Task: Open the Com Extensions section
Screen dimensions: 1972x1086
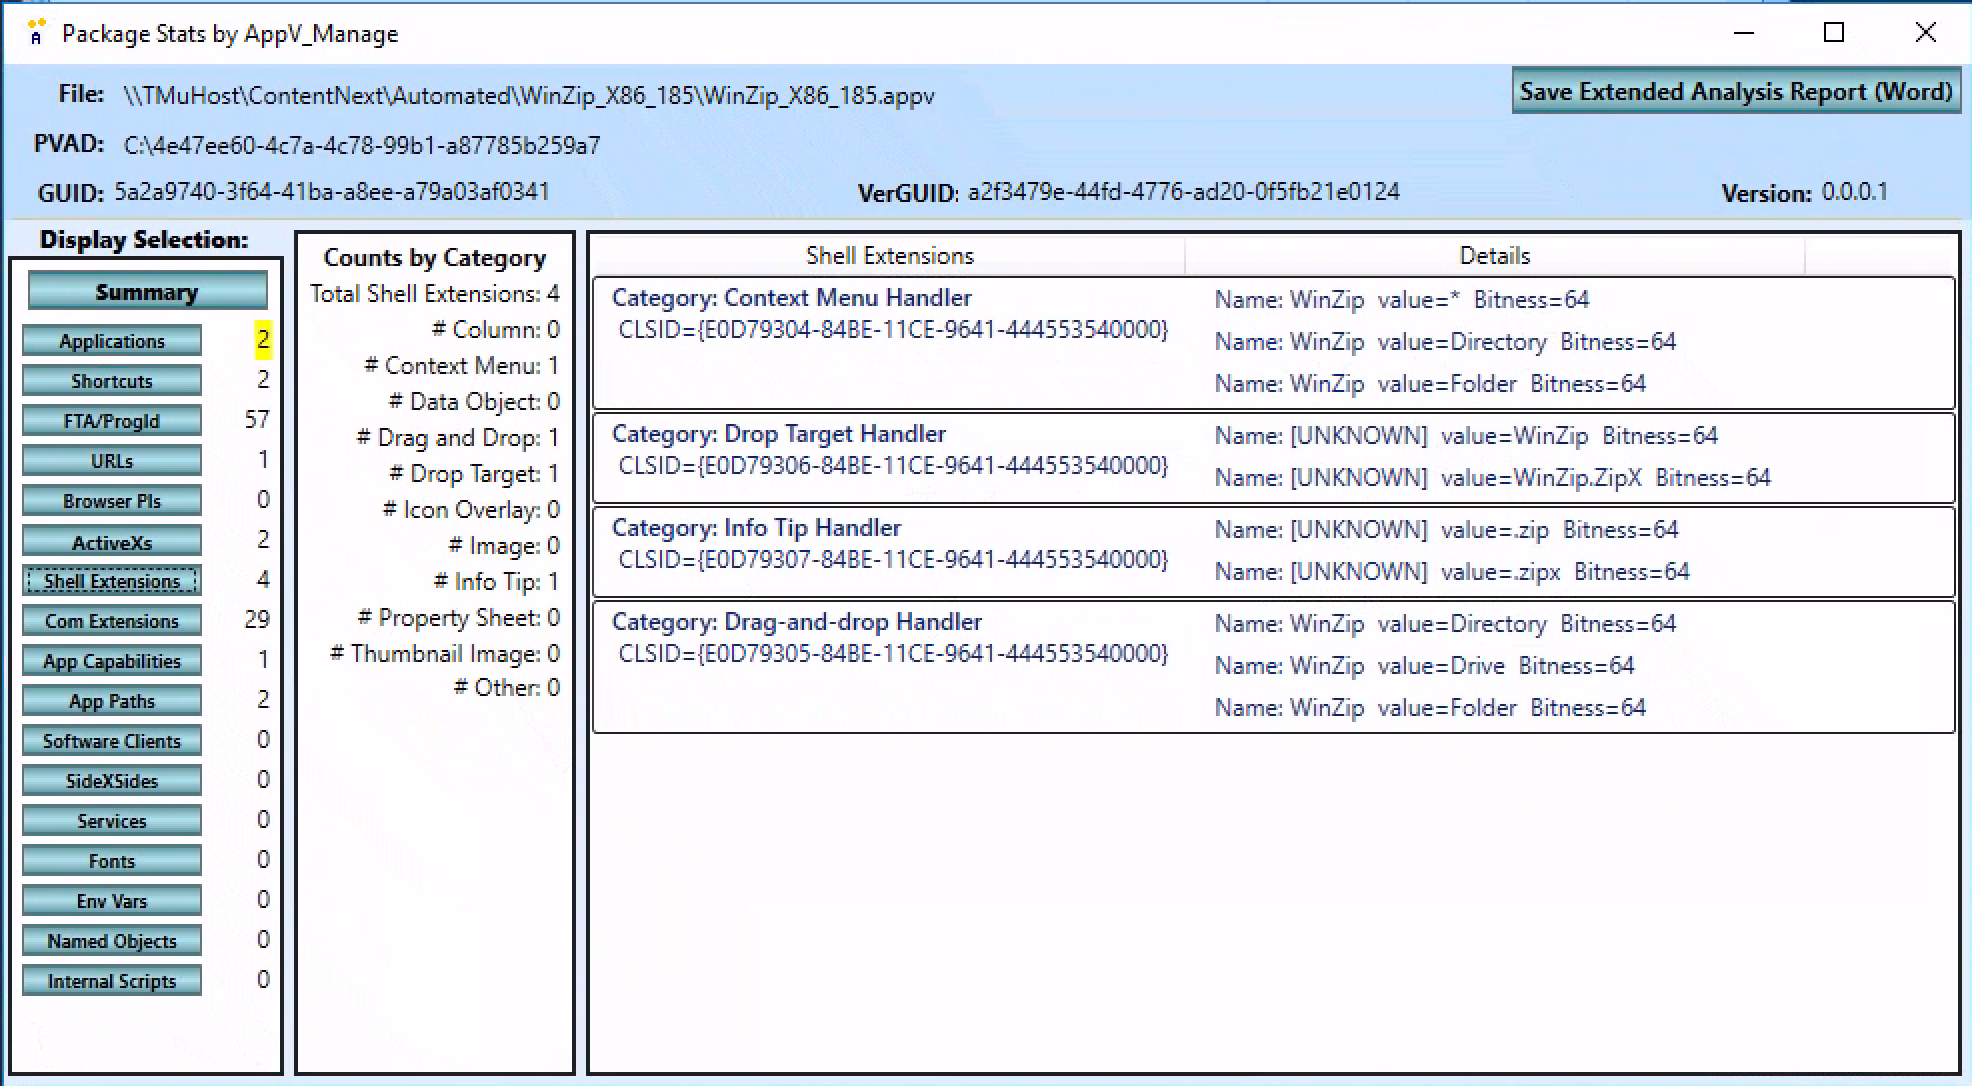Action: point(112,621)
